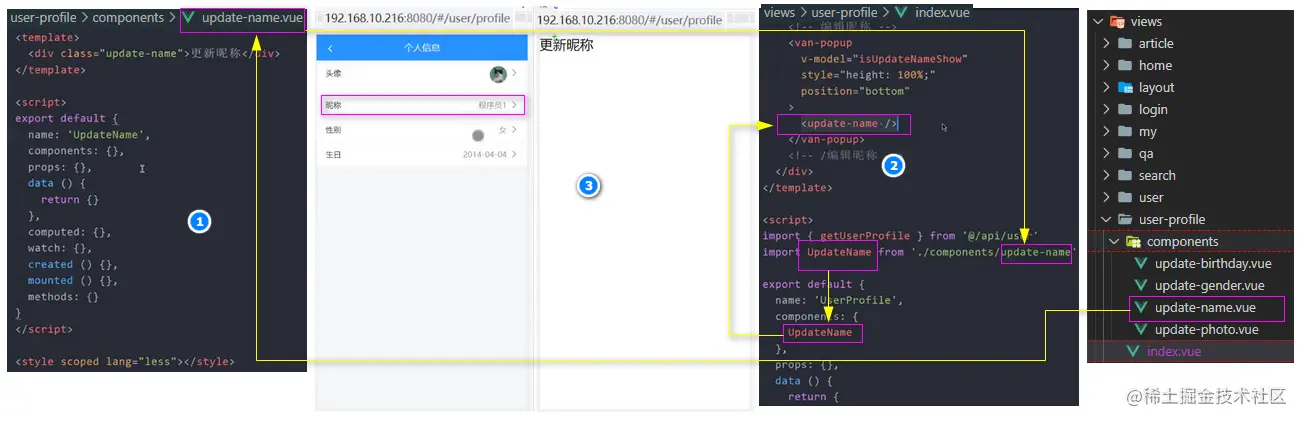Screen dimensions: 1301x421
Task: Open the 昵称 nickname row
Action: 422,104
